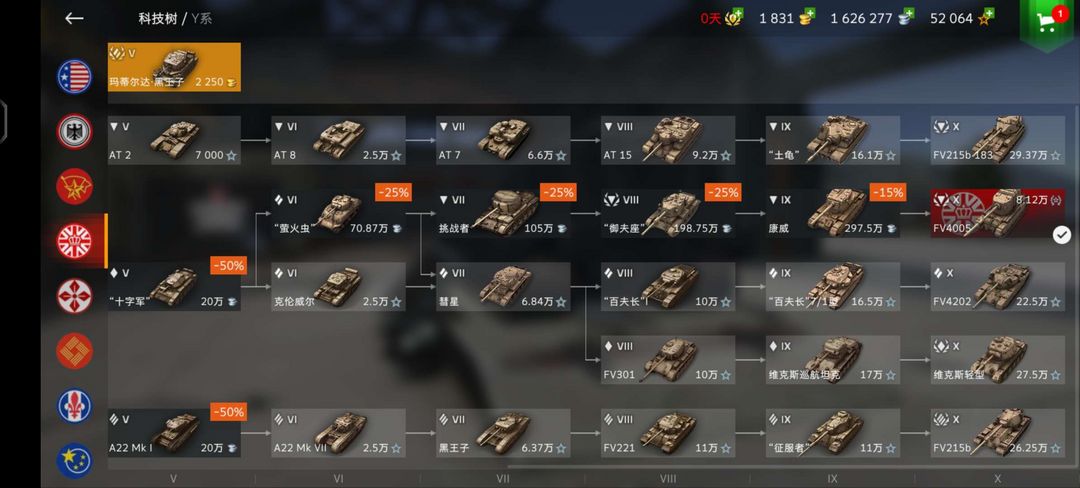Select the AT 2 tank node
This screenshot has width=1080, height=488.
[x=174, y=140]
